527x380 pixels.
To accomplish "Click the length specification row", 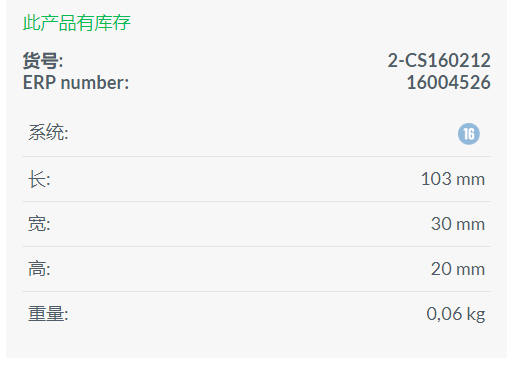I will (x=256, y=179).
